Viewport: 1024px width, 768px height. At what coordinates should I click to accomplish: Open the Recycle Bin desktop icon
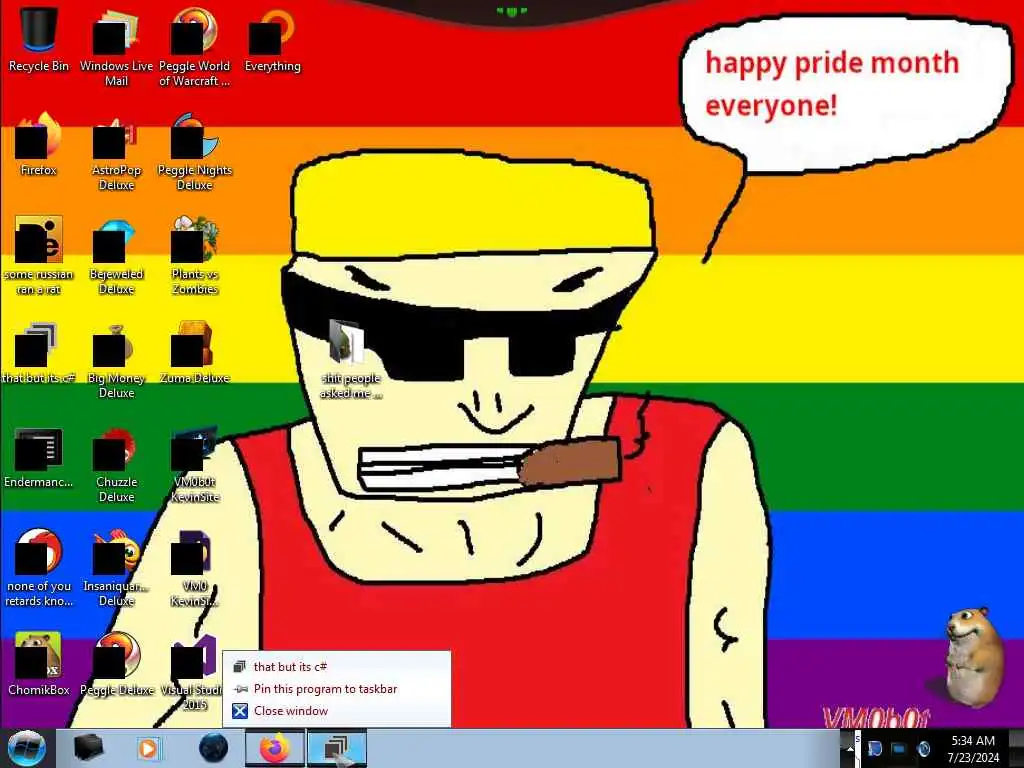point(39,39)
